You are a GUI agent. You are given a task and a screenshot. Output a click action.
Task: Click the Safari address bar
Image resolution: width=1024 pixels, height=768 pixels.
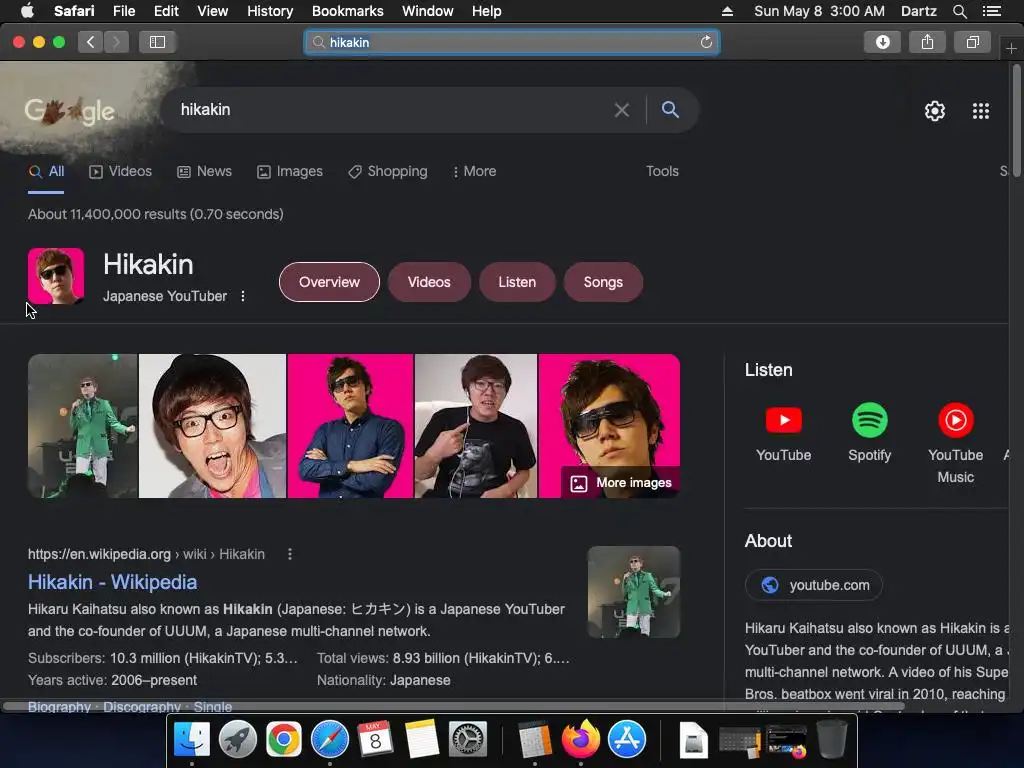pyautogui.click(x=511, y=42)
